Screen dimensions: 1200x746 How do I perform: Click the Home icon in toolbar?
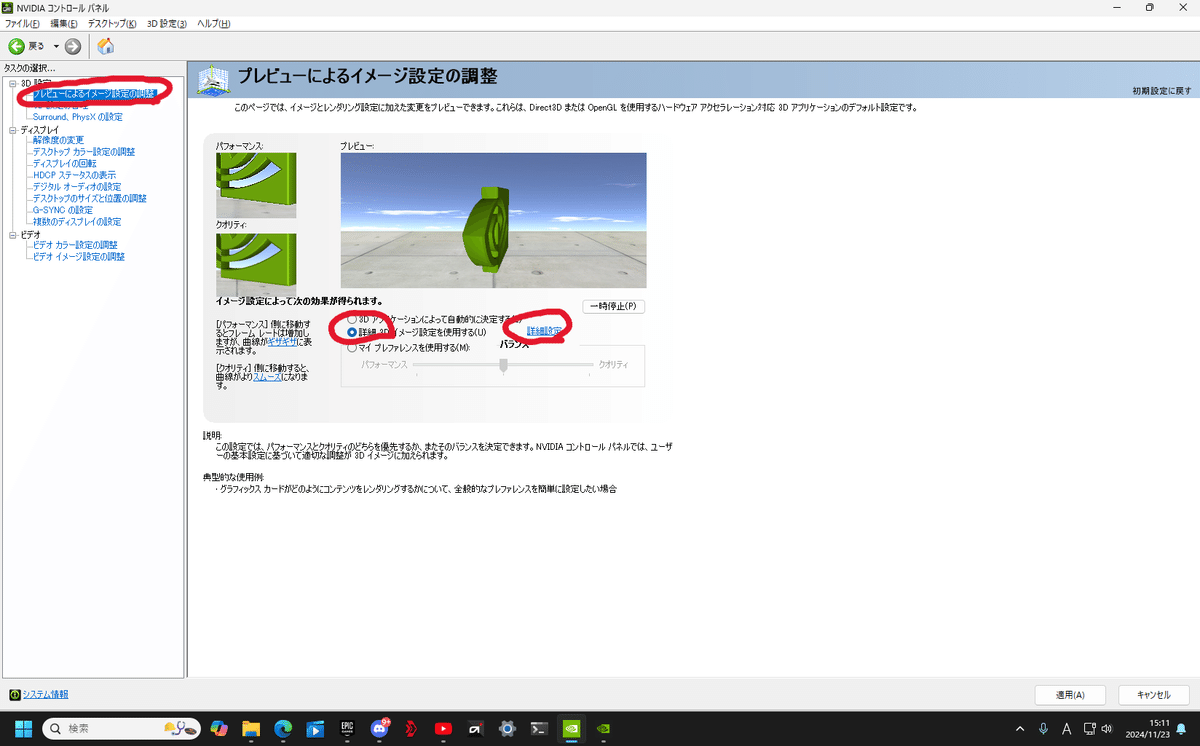105,46
